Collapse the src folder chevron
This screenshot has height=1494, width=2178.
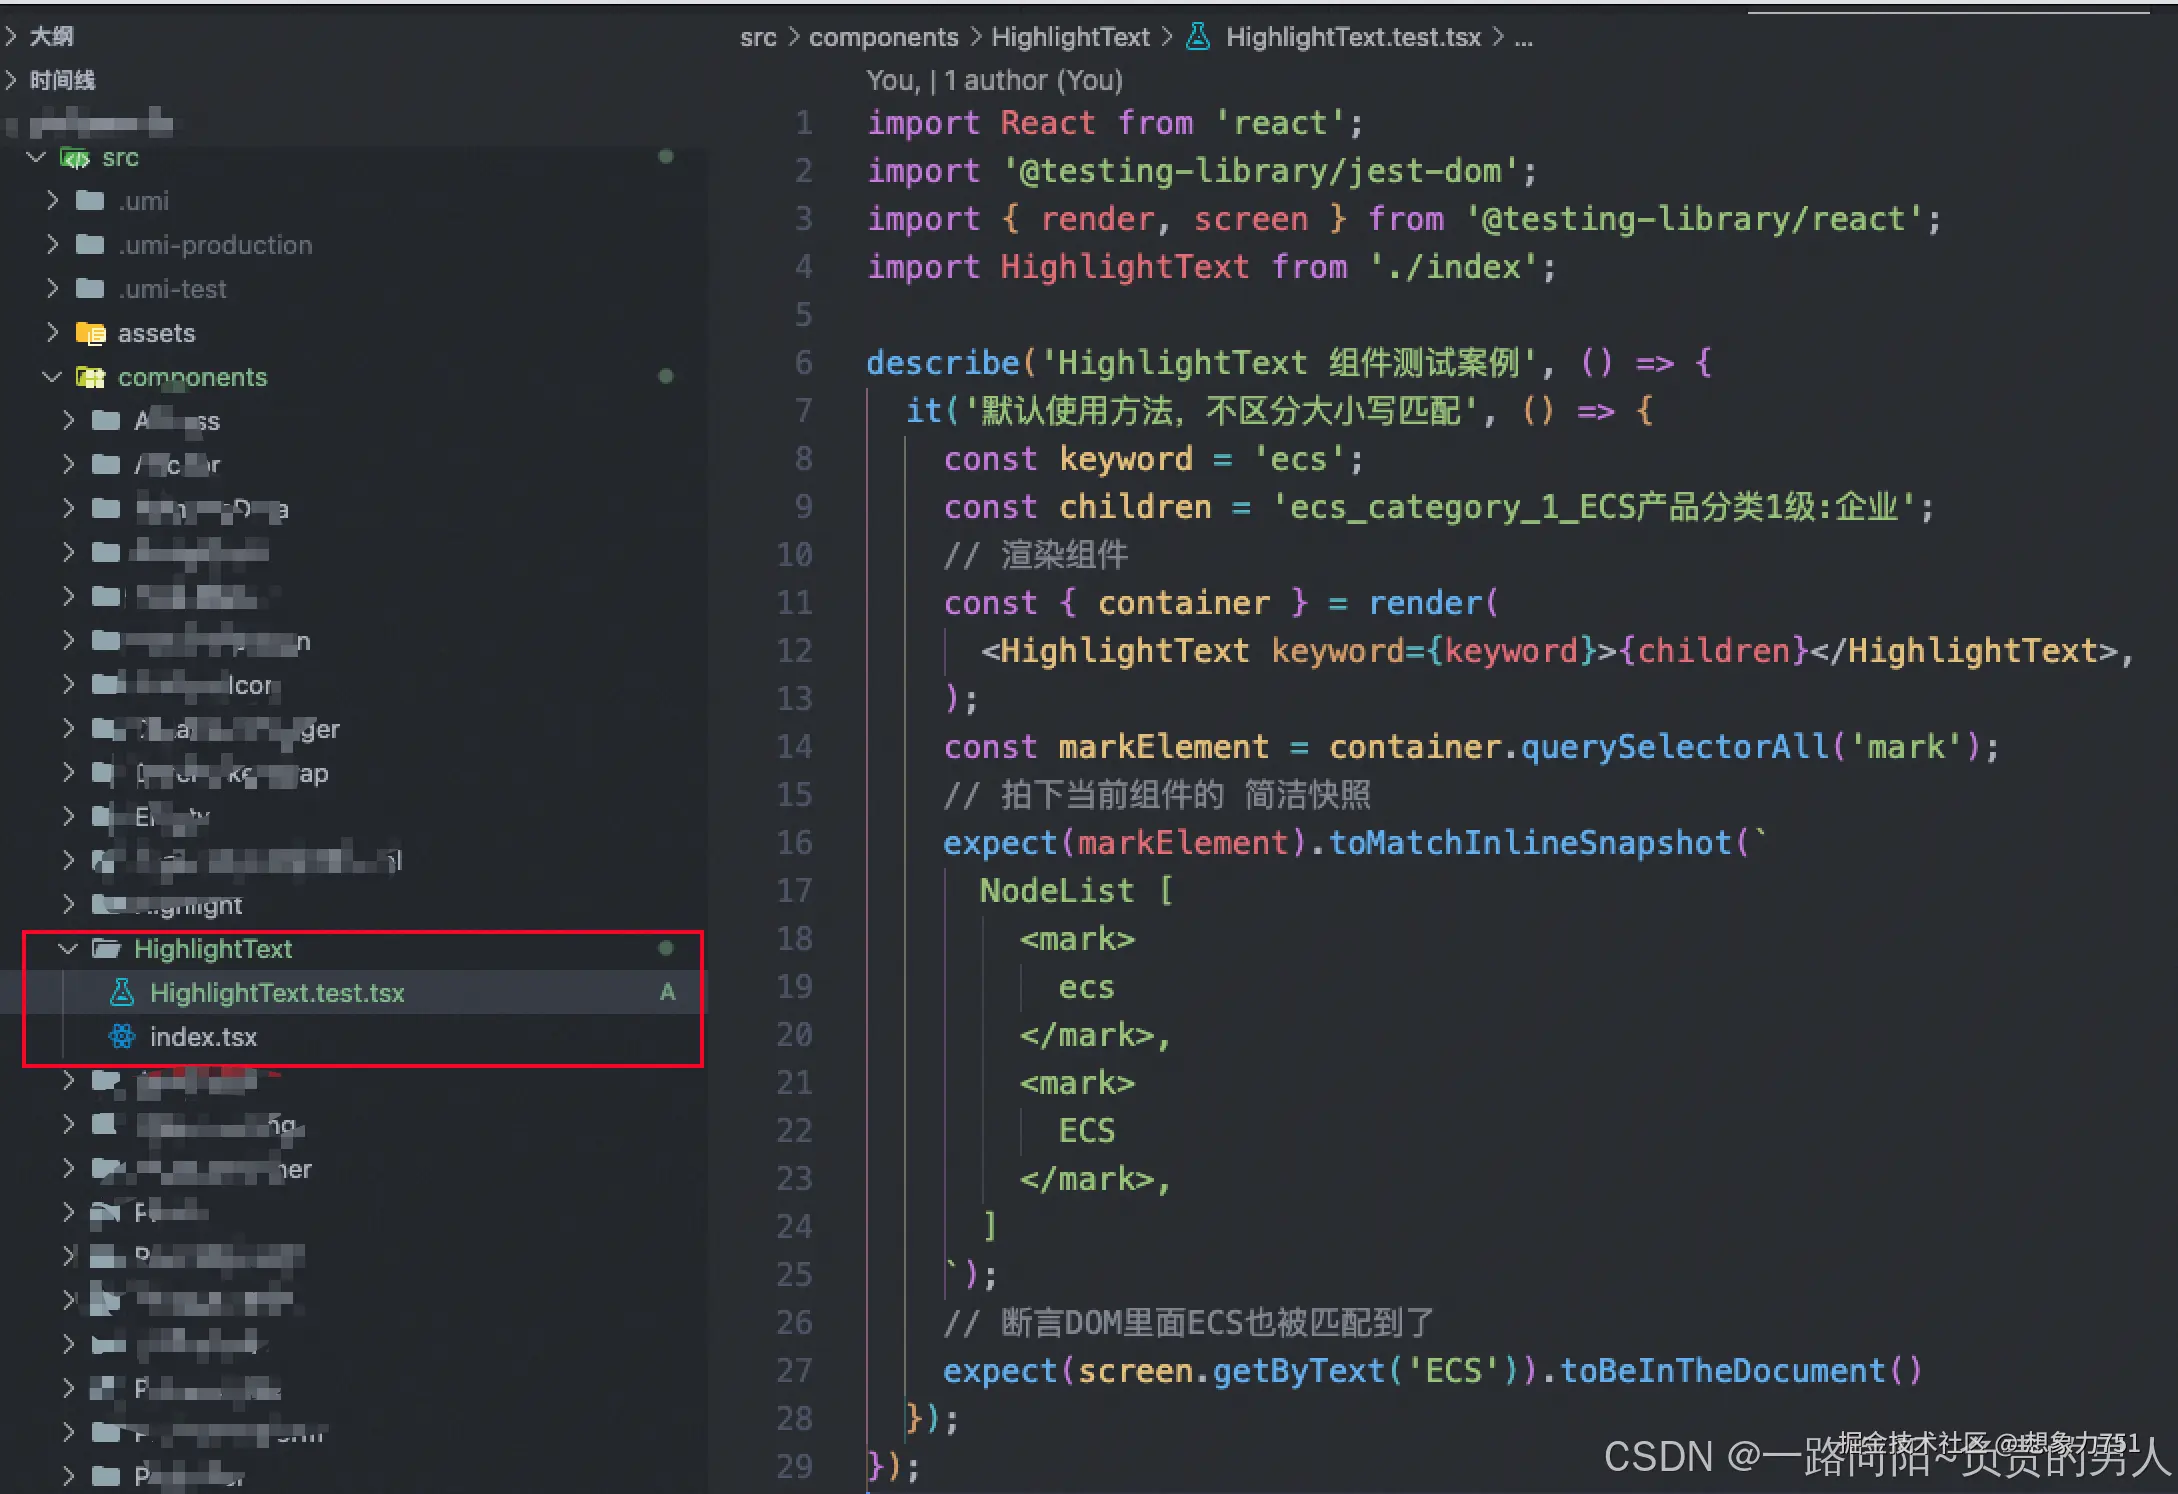pos(37,157)
